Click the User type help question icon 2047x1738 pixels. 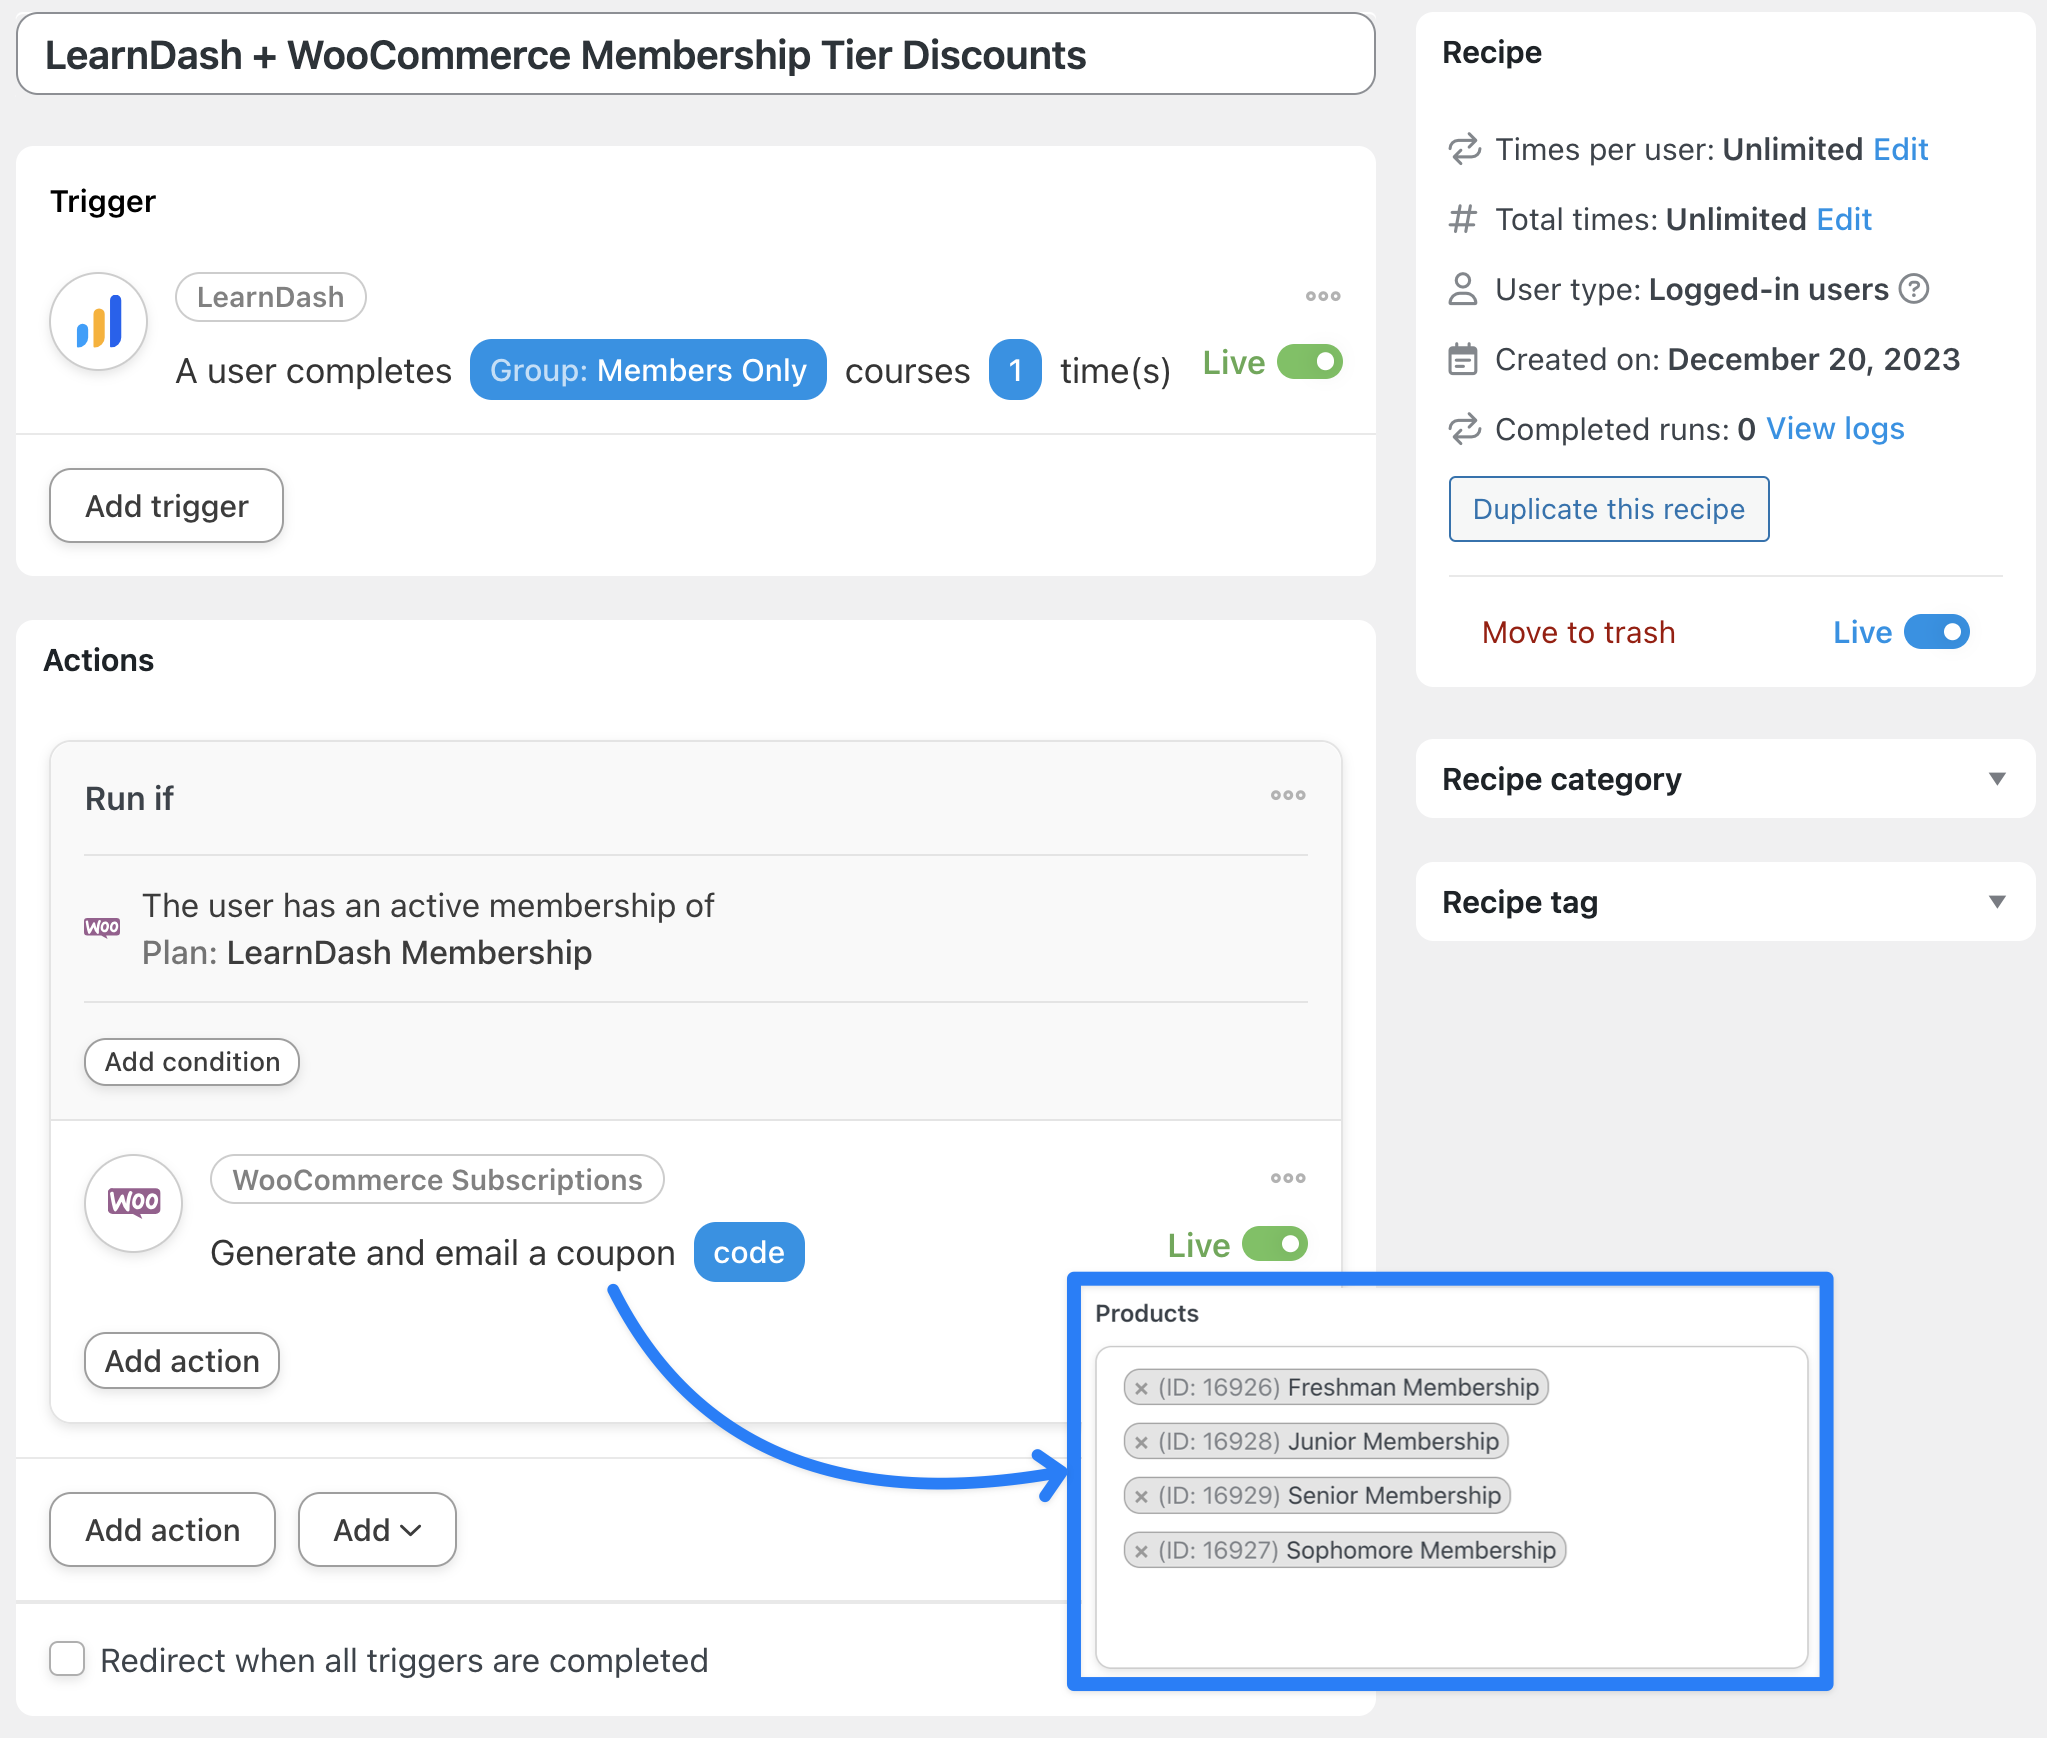[1914, 289]
